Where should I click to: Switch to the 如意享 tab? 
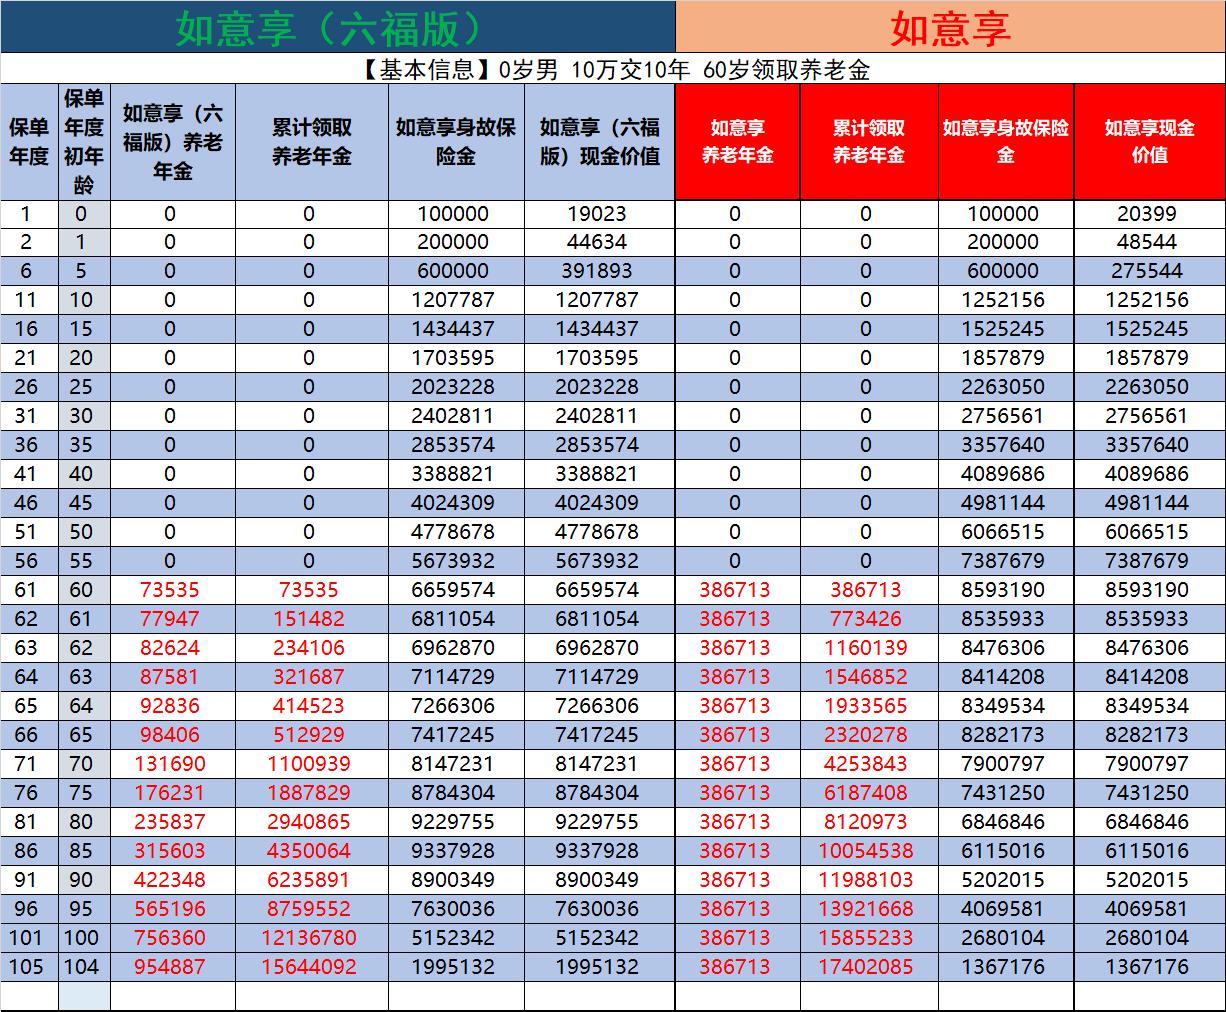pos(950,26)
